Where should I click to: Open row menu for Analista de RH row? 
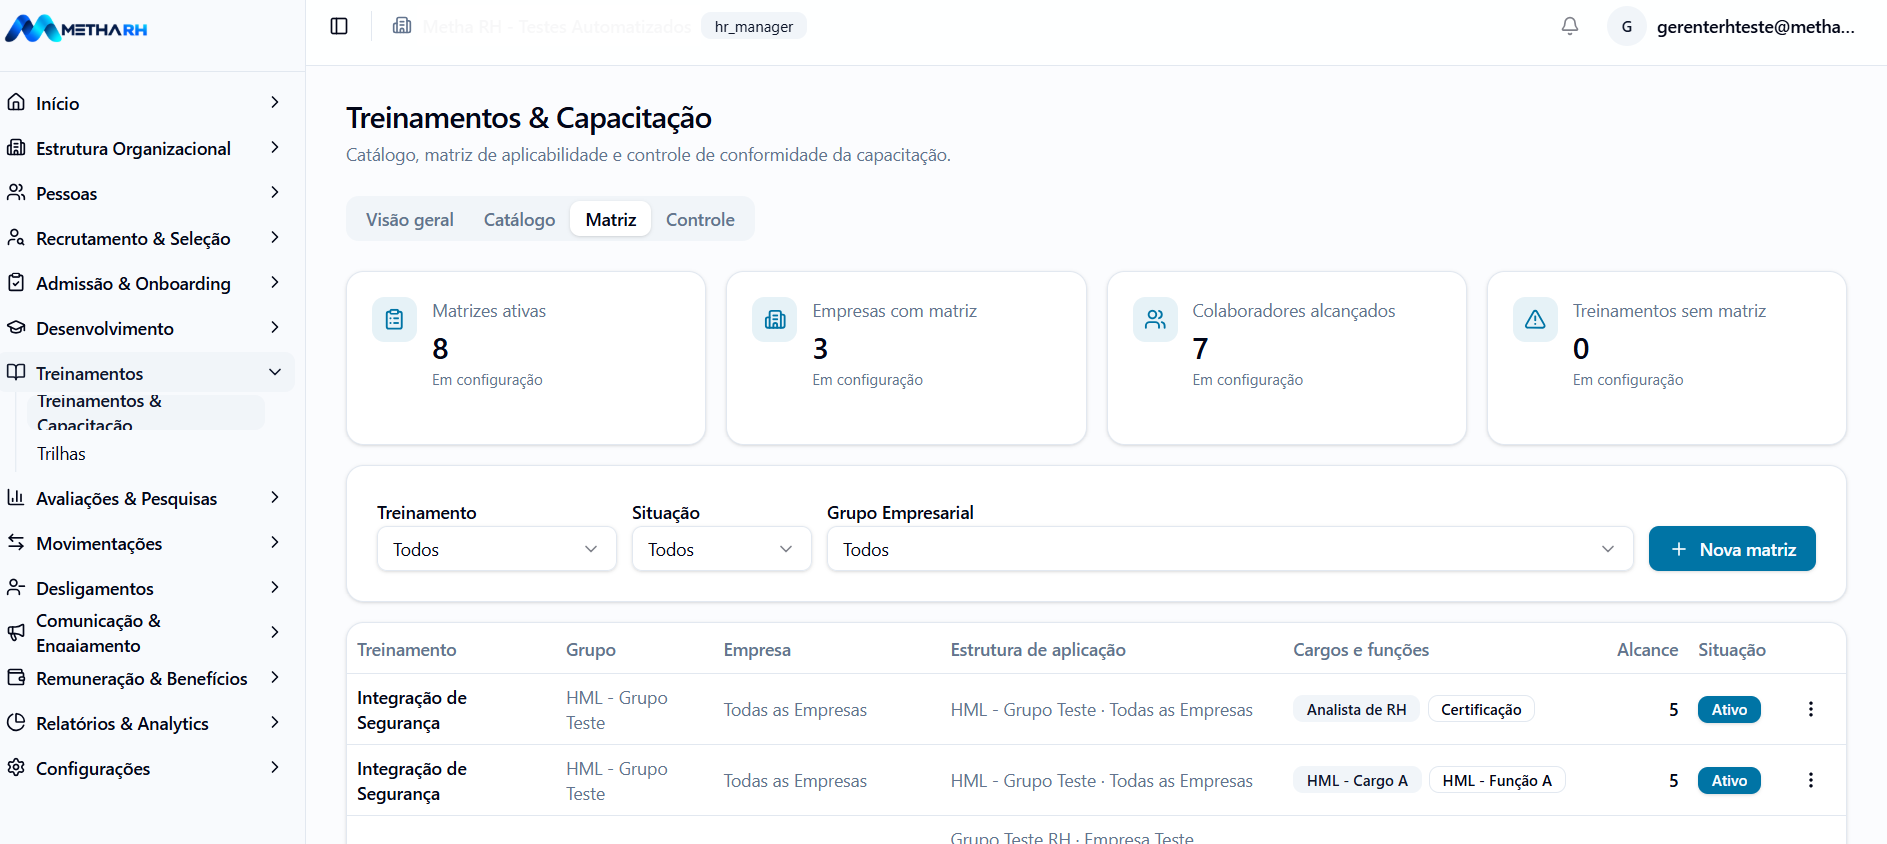click(x=1810, y=709)
